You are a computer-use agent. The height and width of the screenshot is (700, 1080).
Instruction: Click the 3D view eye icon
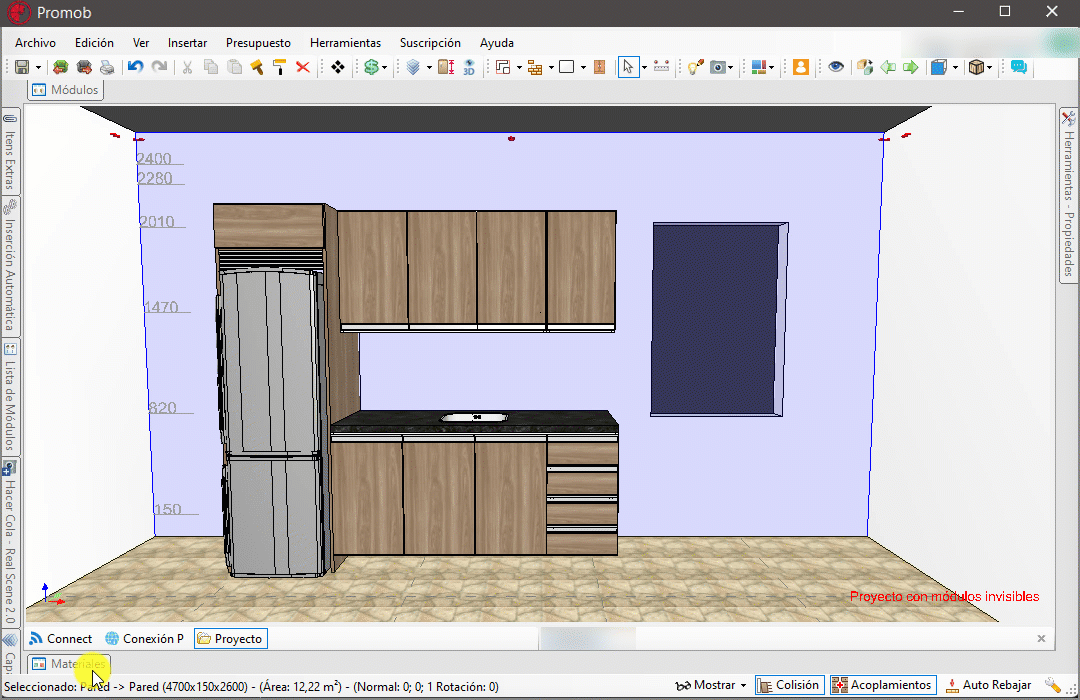point(469,67)
